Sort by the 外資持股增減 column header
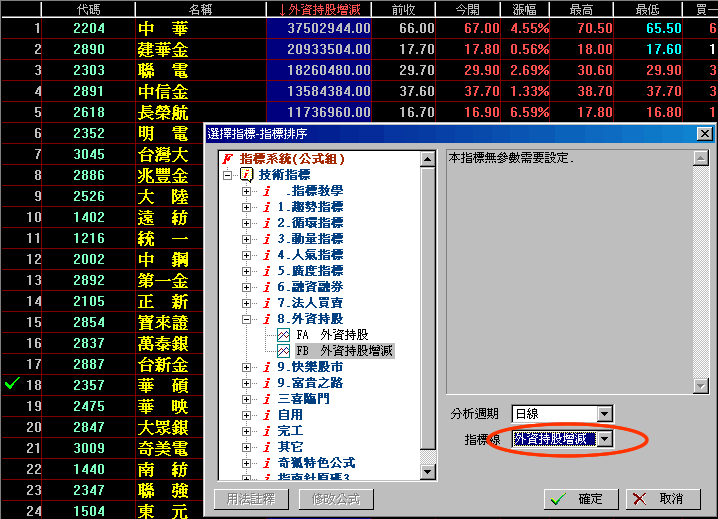Image resolution: width=718 pixels, height=519 pixels. pos(319,9)
